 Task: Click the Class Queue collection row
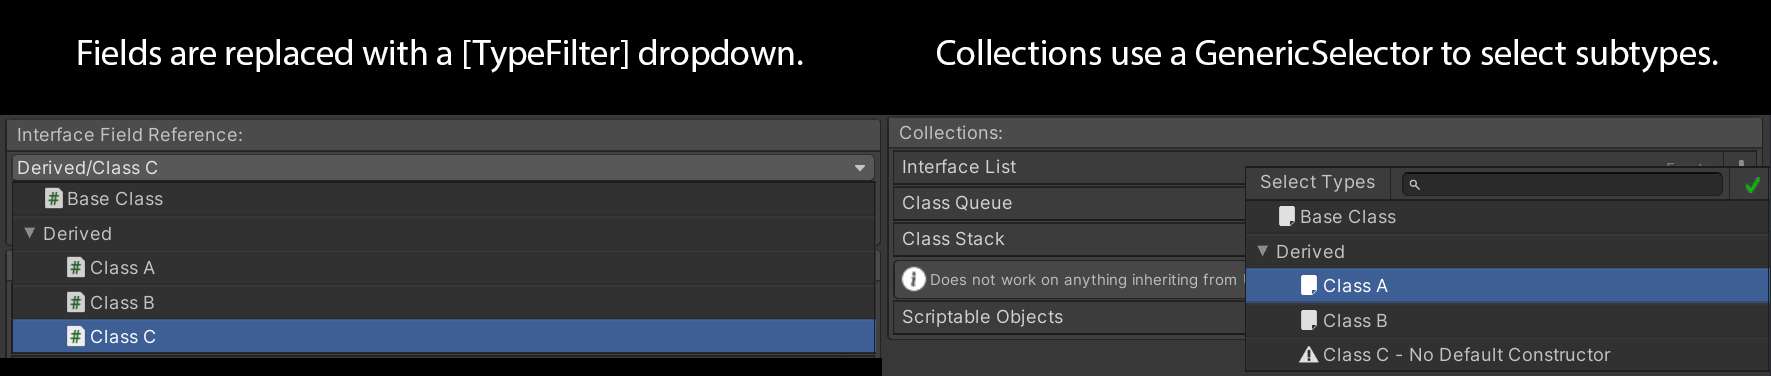1069,203
